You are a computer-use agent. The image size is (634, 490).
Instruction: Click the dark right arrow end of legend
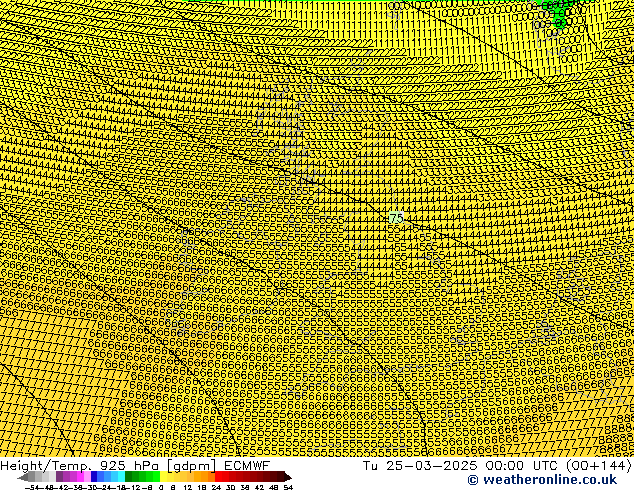point(288,477)
